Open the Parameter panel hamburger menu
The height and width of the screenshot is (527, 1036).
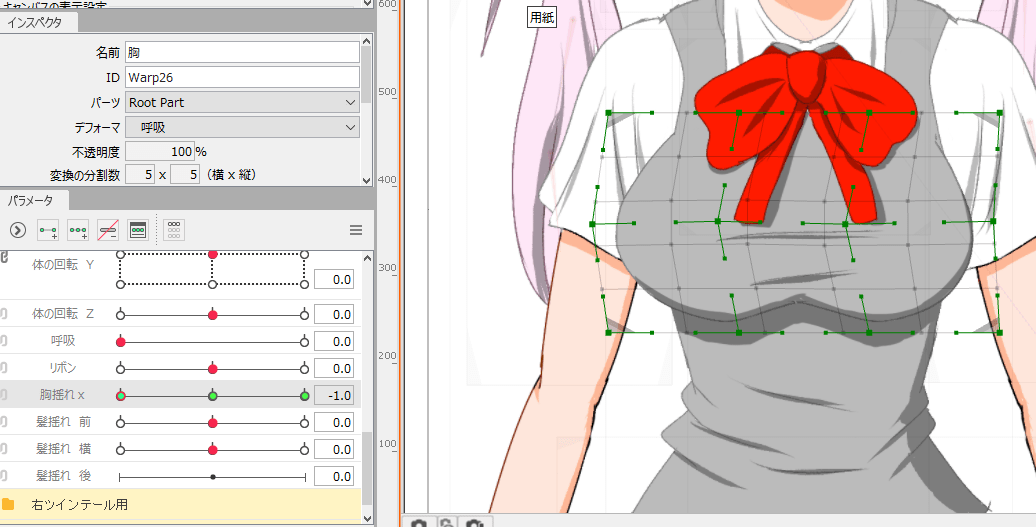[x=355, y=230]
